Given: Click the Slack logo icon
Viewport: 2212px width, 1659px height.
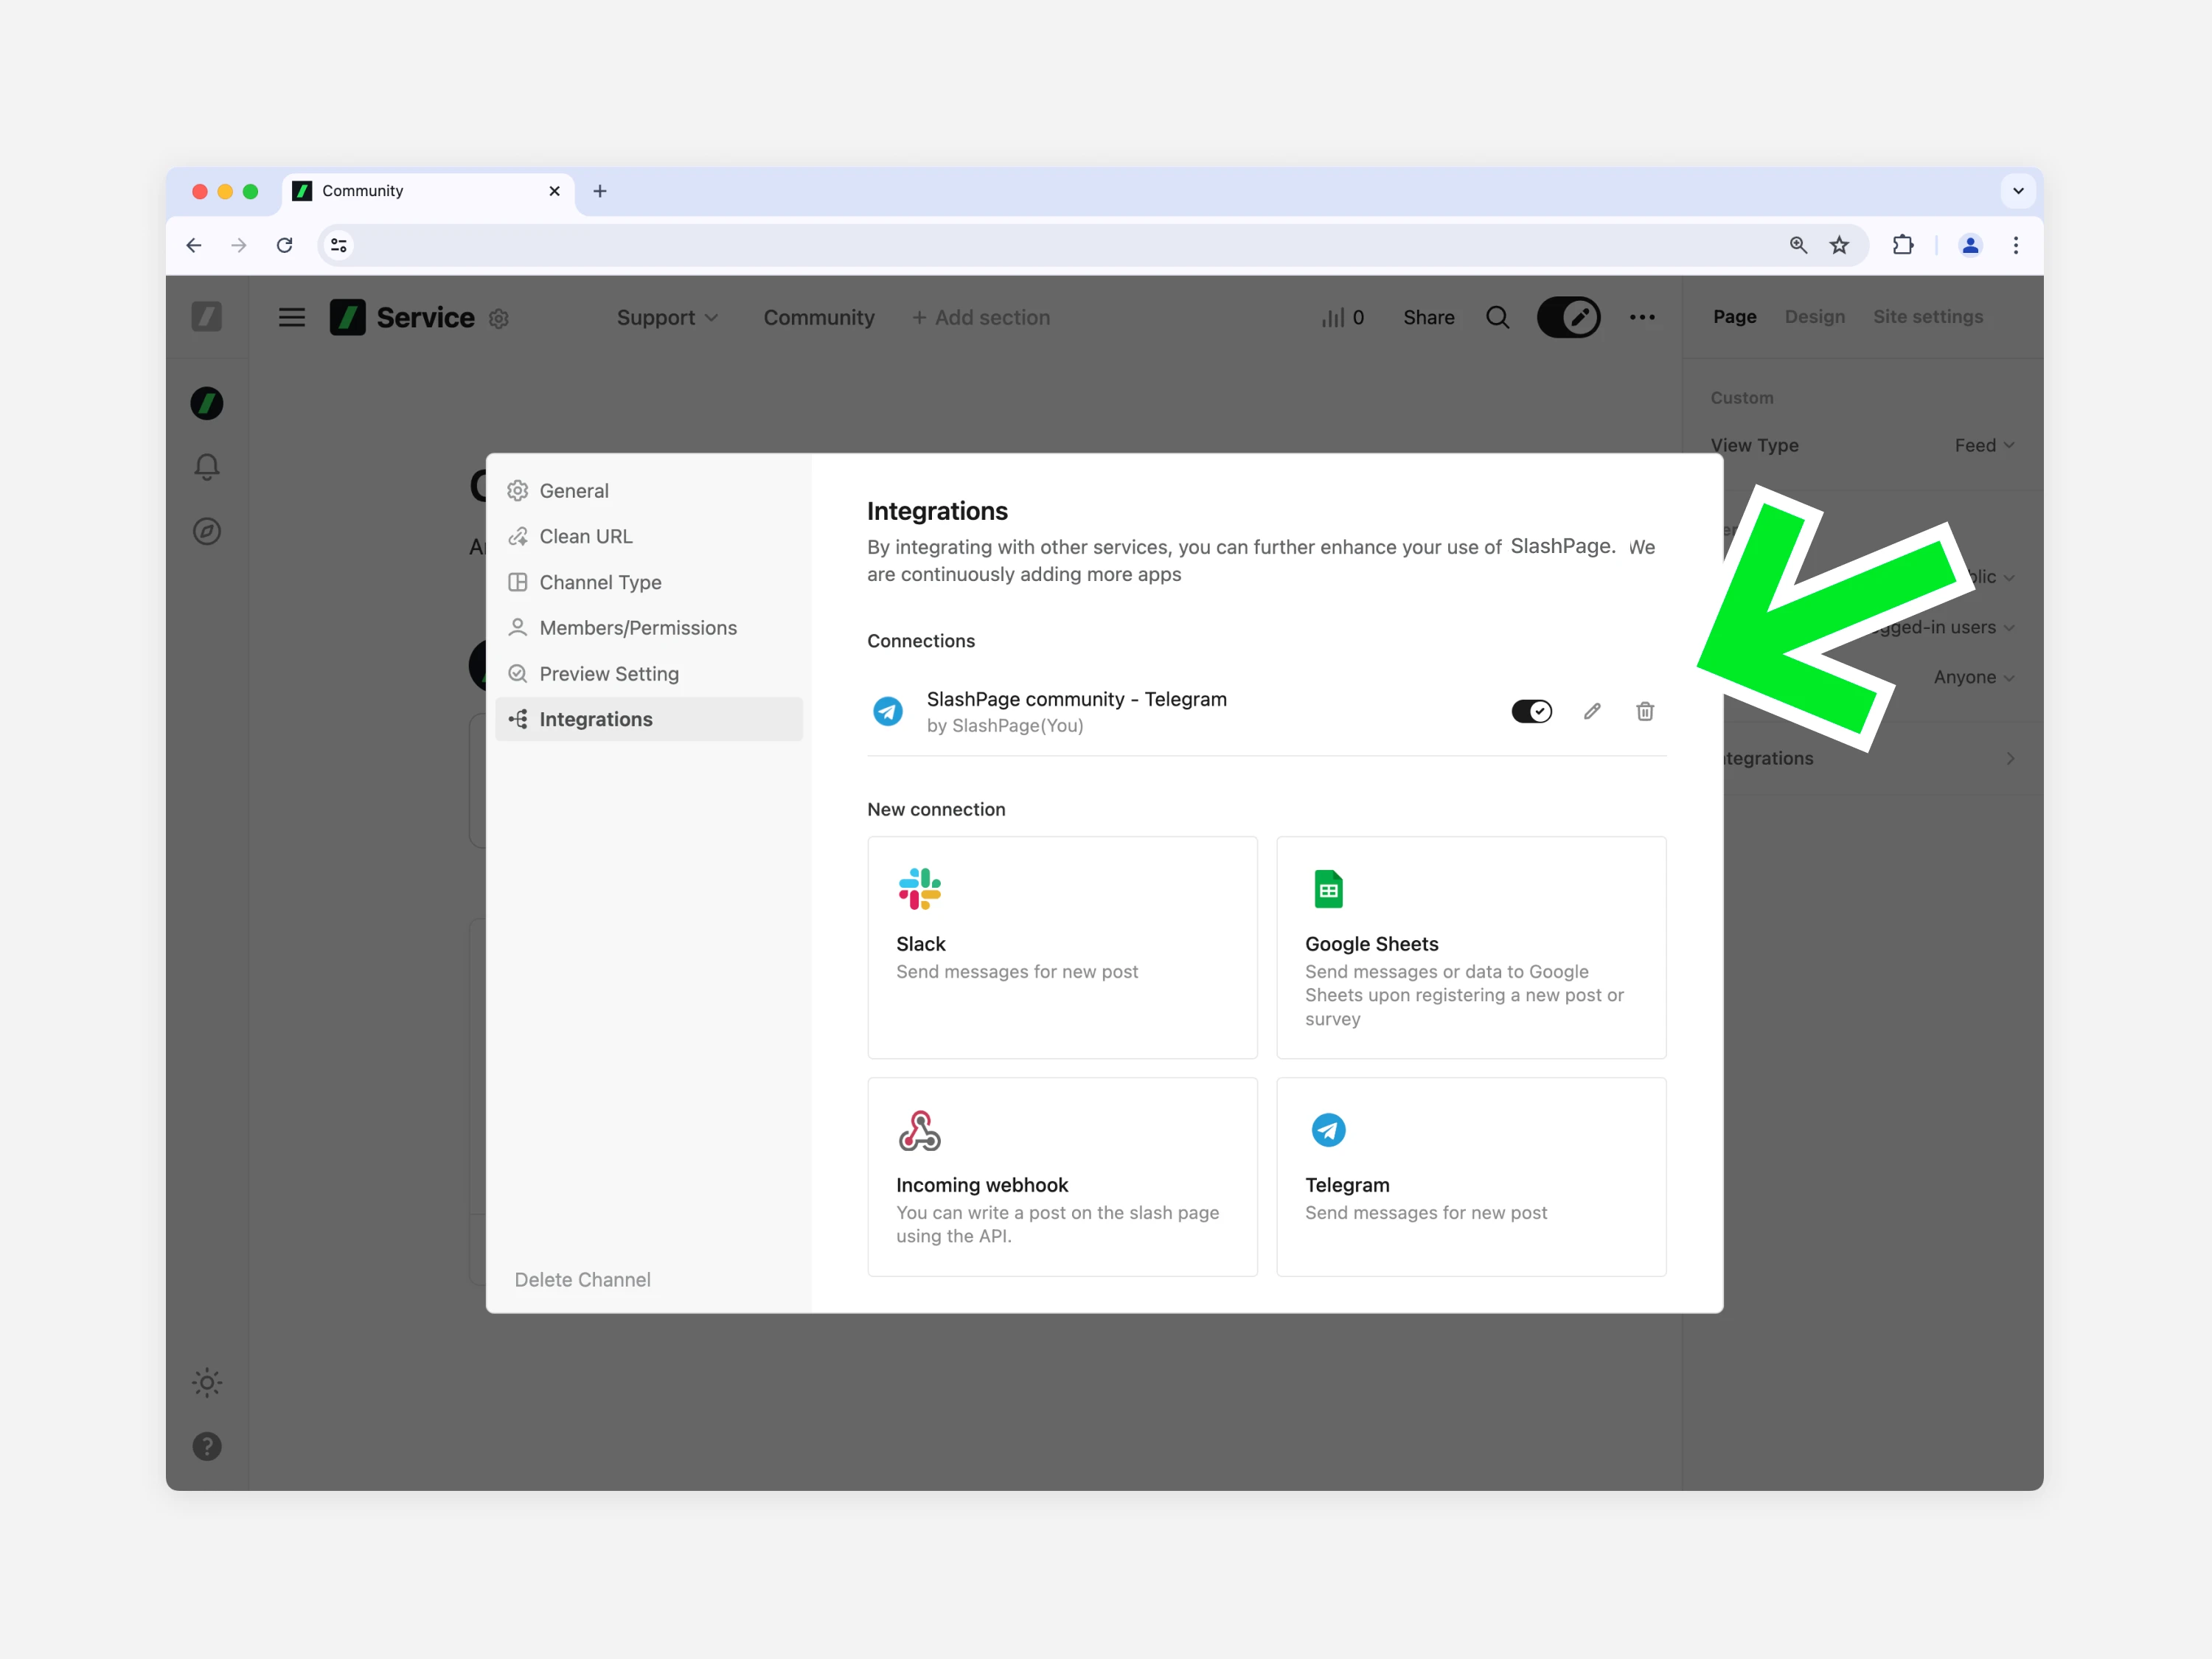Looking at the screenshot, I should (920, 889).
